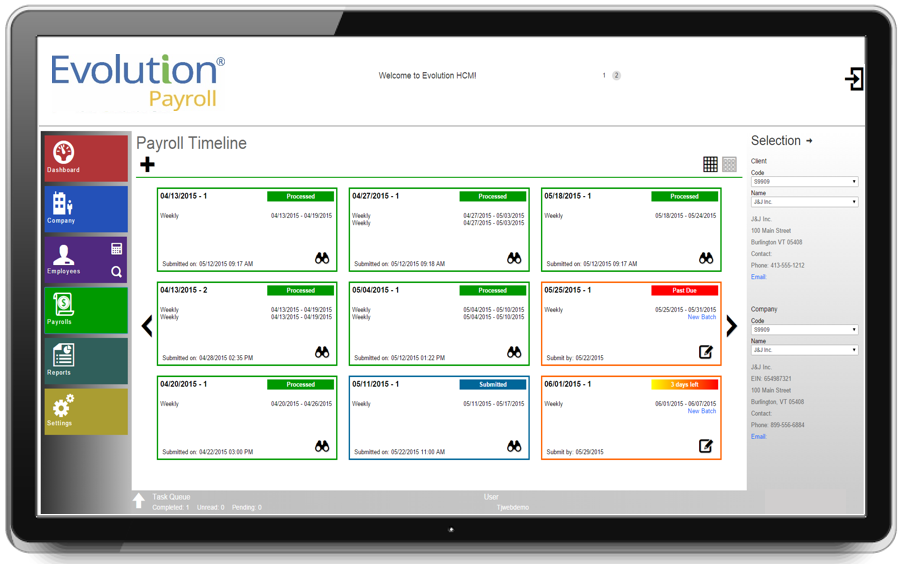Edit the 06/01/2015 - 1 payroll
Image resolution: width=902 pixels, height=567 pixels.
tap(706, 446)
